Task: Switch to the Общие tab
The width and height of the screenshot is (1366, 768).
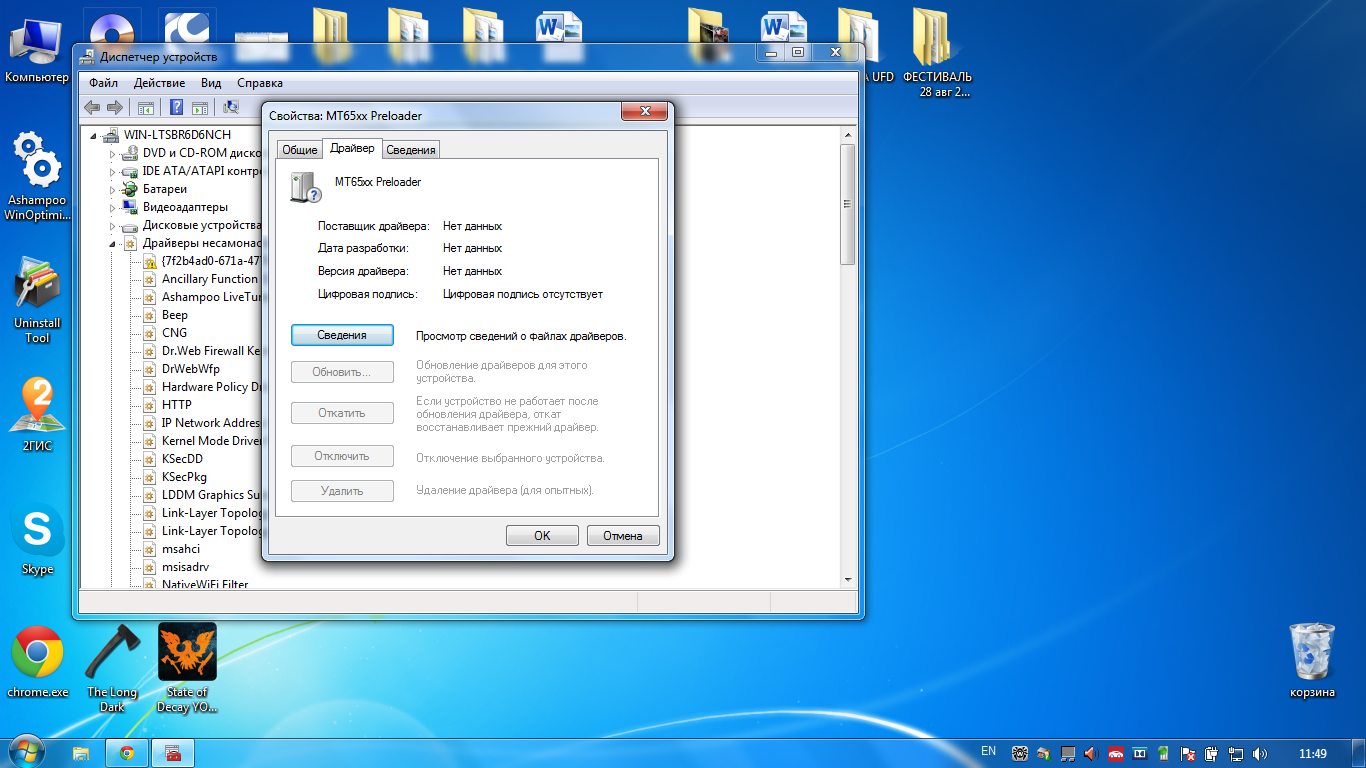Action: 300,150
